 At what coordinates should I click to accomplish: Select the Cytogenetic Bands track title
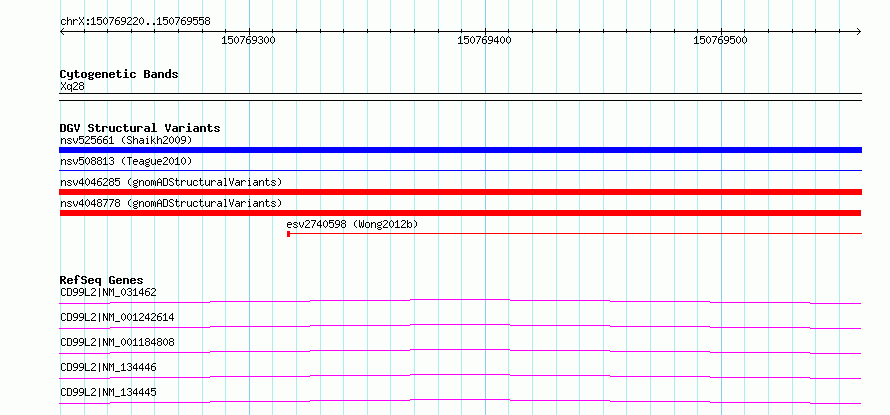click(x=119, y=74)
